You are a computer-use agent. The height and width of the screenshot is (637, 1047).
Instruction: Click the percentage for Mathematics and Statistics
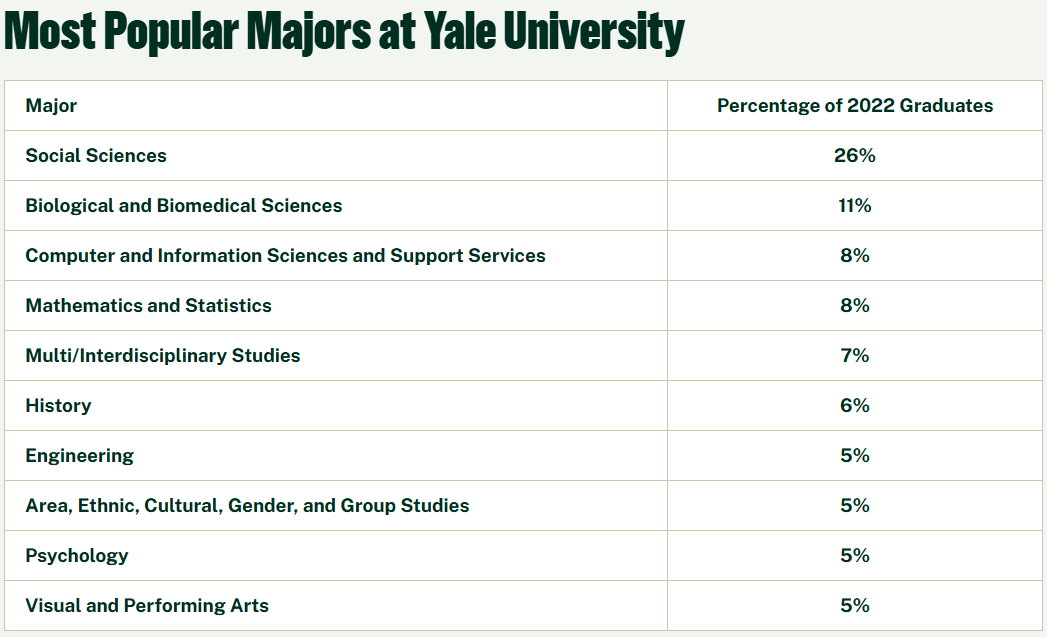[855, 306]
